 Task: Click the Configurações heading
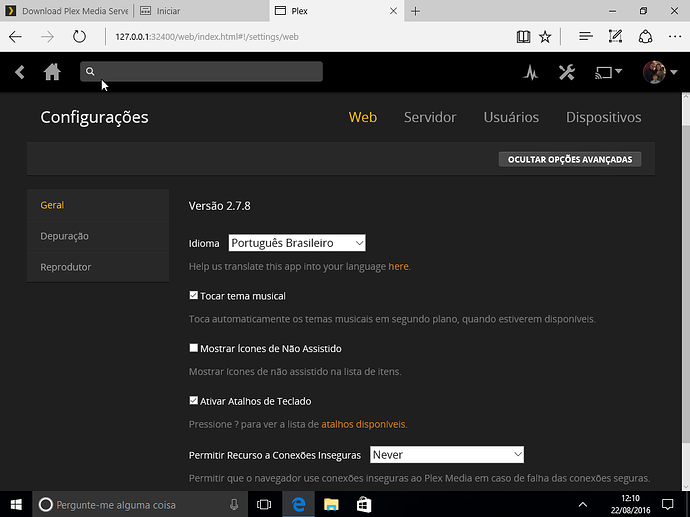[95, 117]
